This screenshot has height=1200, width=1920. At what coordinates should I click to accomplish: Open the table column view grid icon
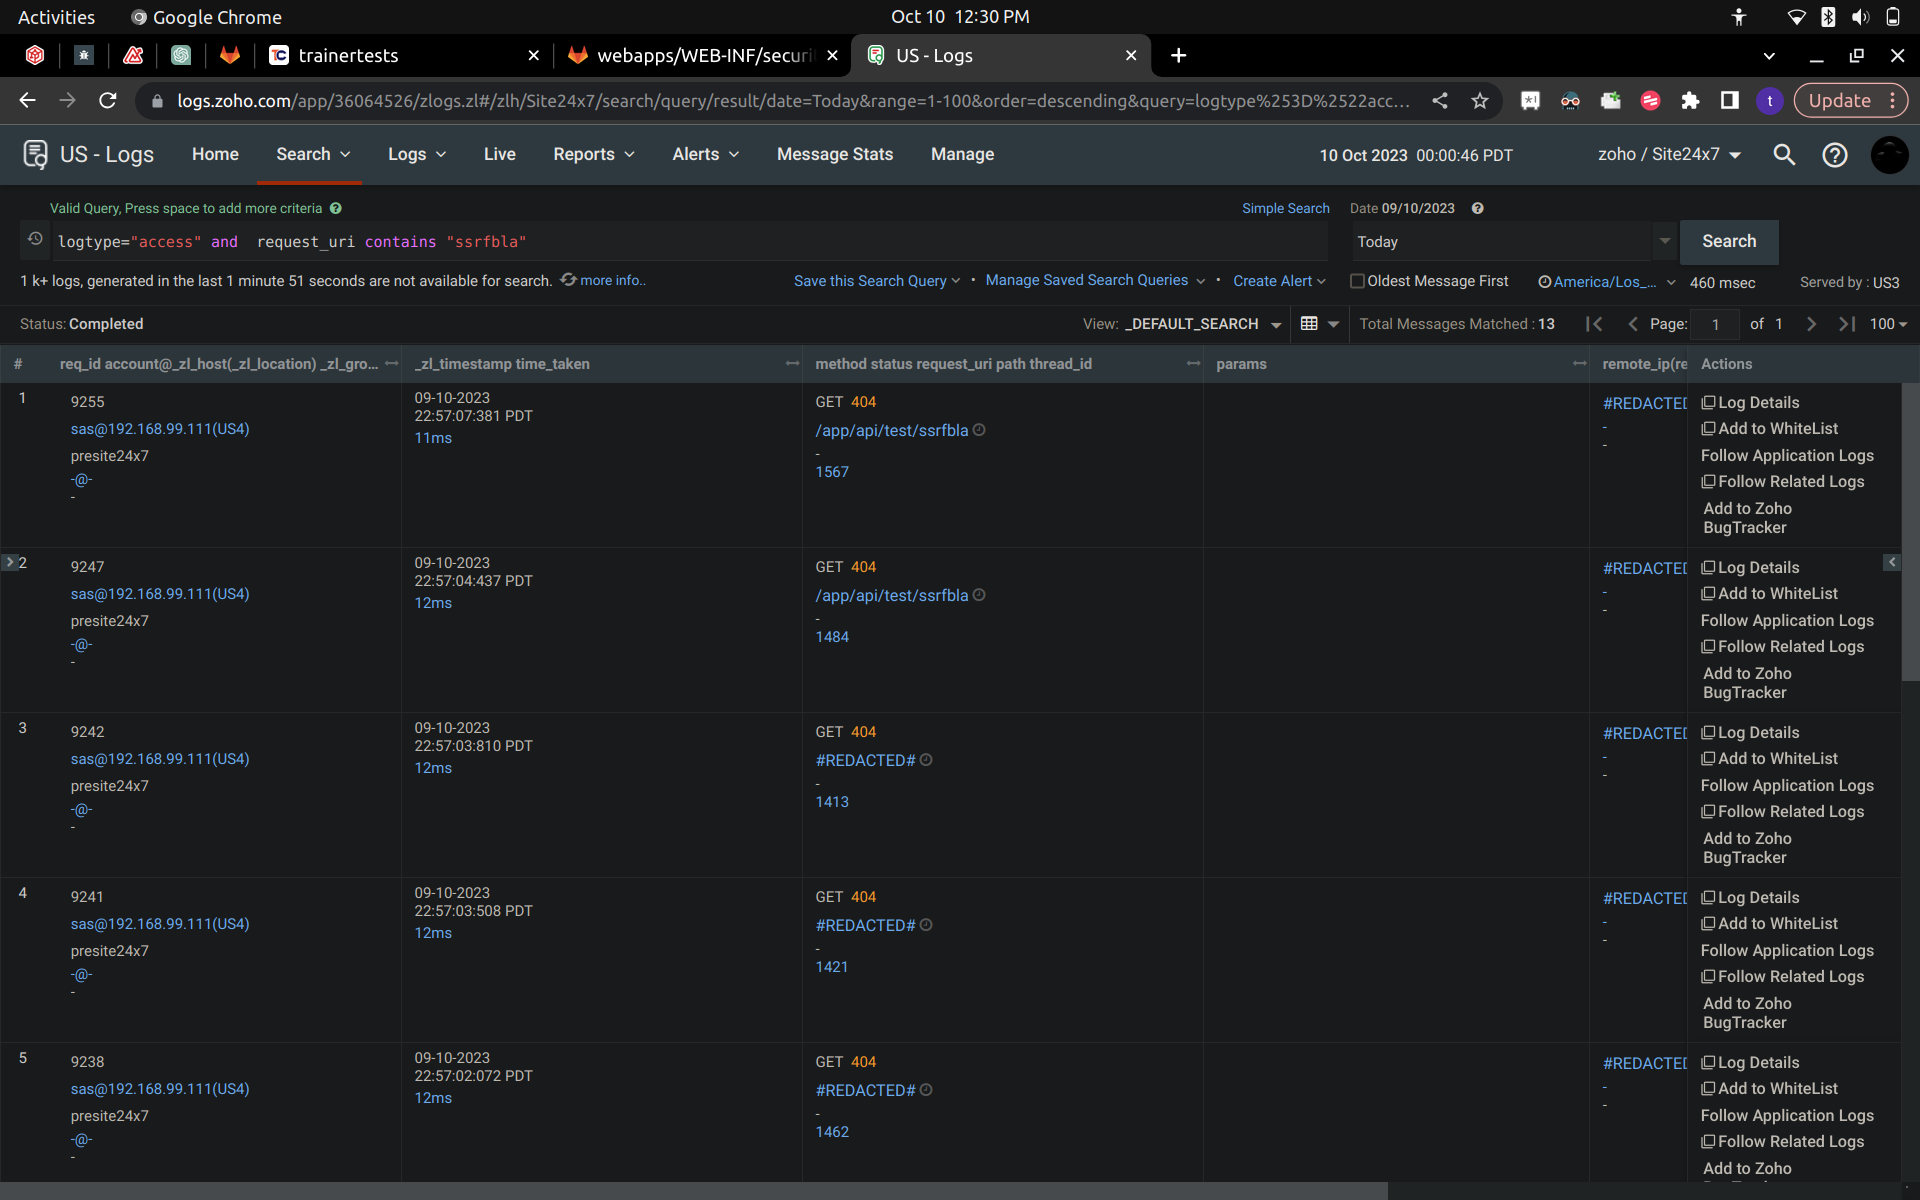(x=1309, y=323)
